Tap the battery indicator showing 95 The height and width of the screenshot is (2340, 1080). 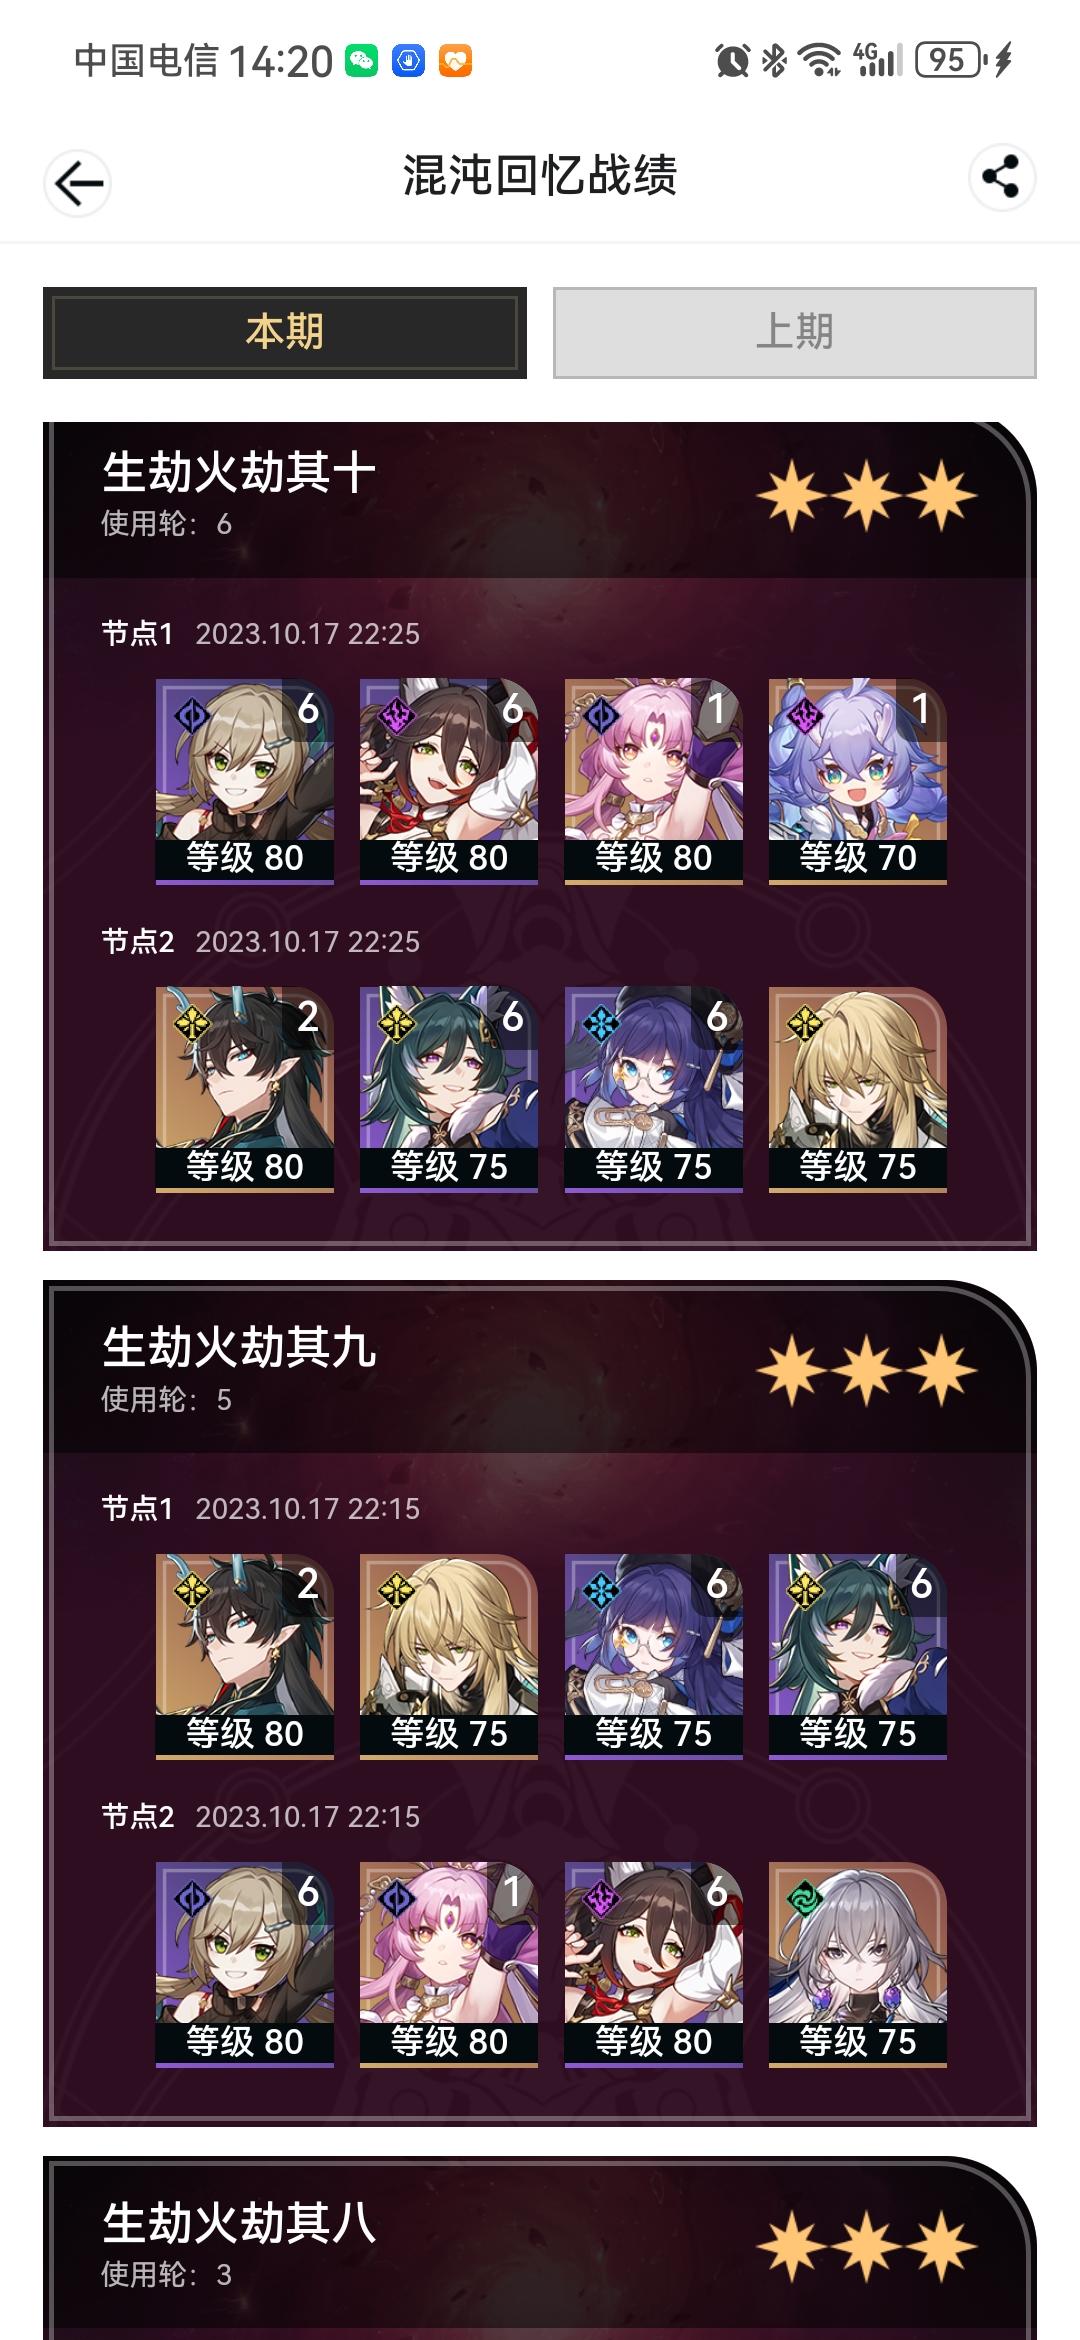pos(951,60)
